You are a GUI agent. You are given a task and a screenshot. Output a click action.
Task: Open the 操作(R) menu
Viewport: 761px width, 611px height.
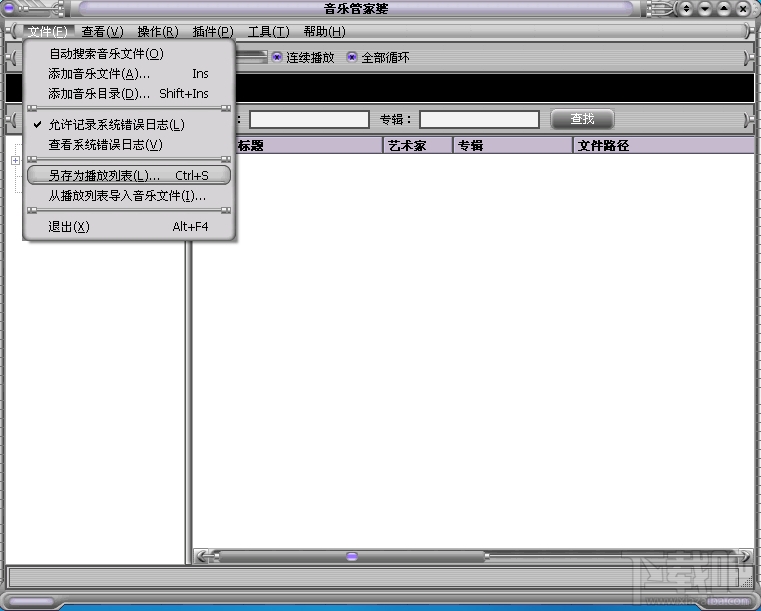coord(158,32)
